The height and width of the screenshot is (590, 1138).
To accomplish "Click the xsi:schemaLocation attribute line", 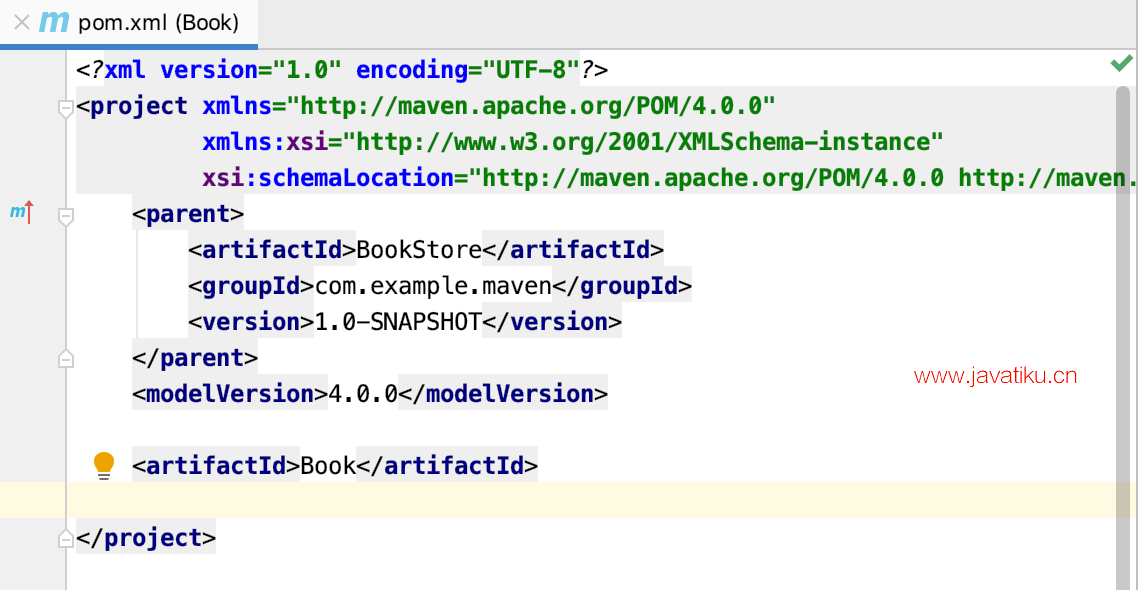I will click(668, 178).
